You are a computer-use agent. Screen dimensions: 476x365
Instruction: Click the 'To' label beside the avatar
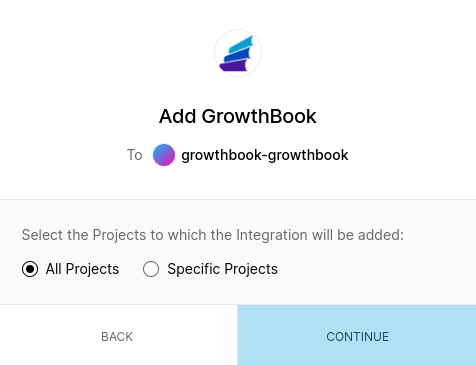[135, 155]
